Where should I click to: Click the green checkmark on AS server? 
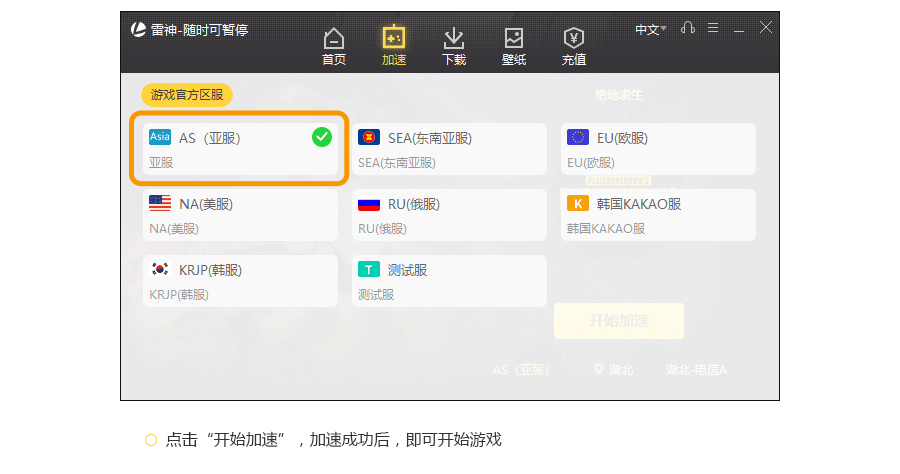coord(322,137)
